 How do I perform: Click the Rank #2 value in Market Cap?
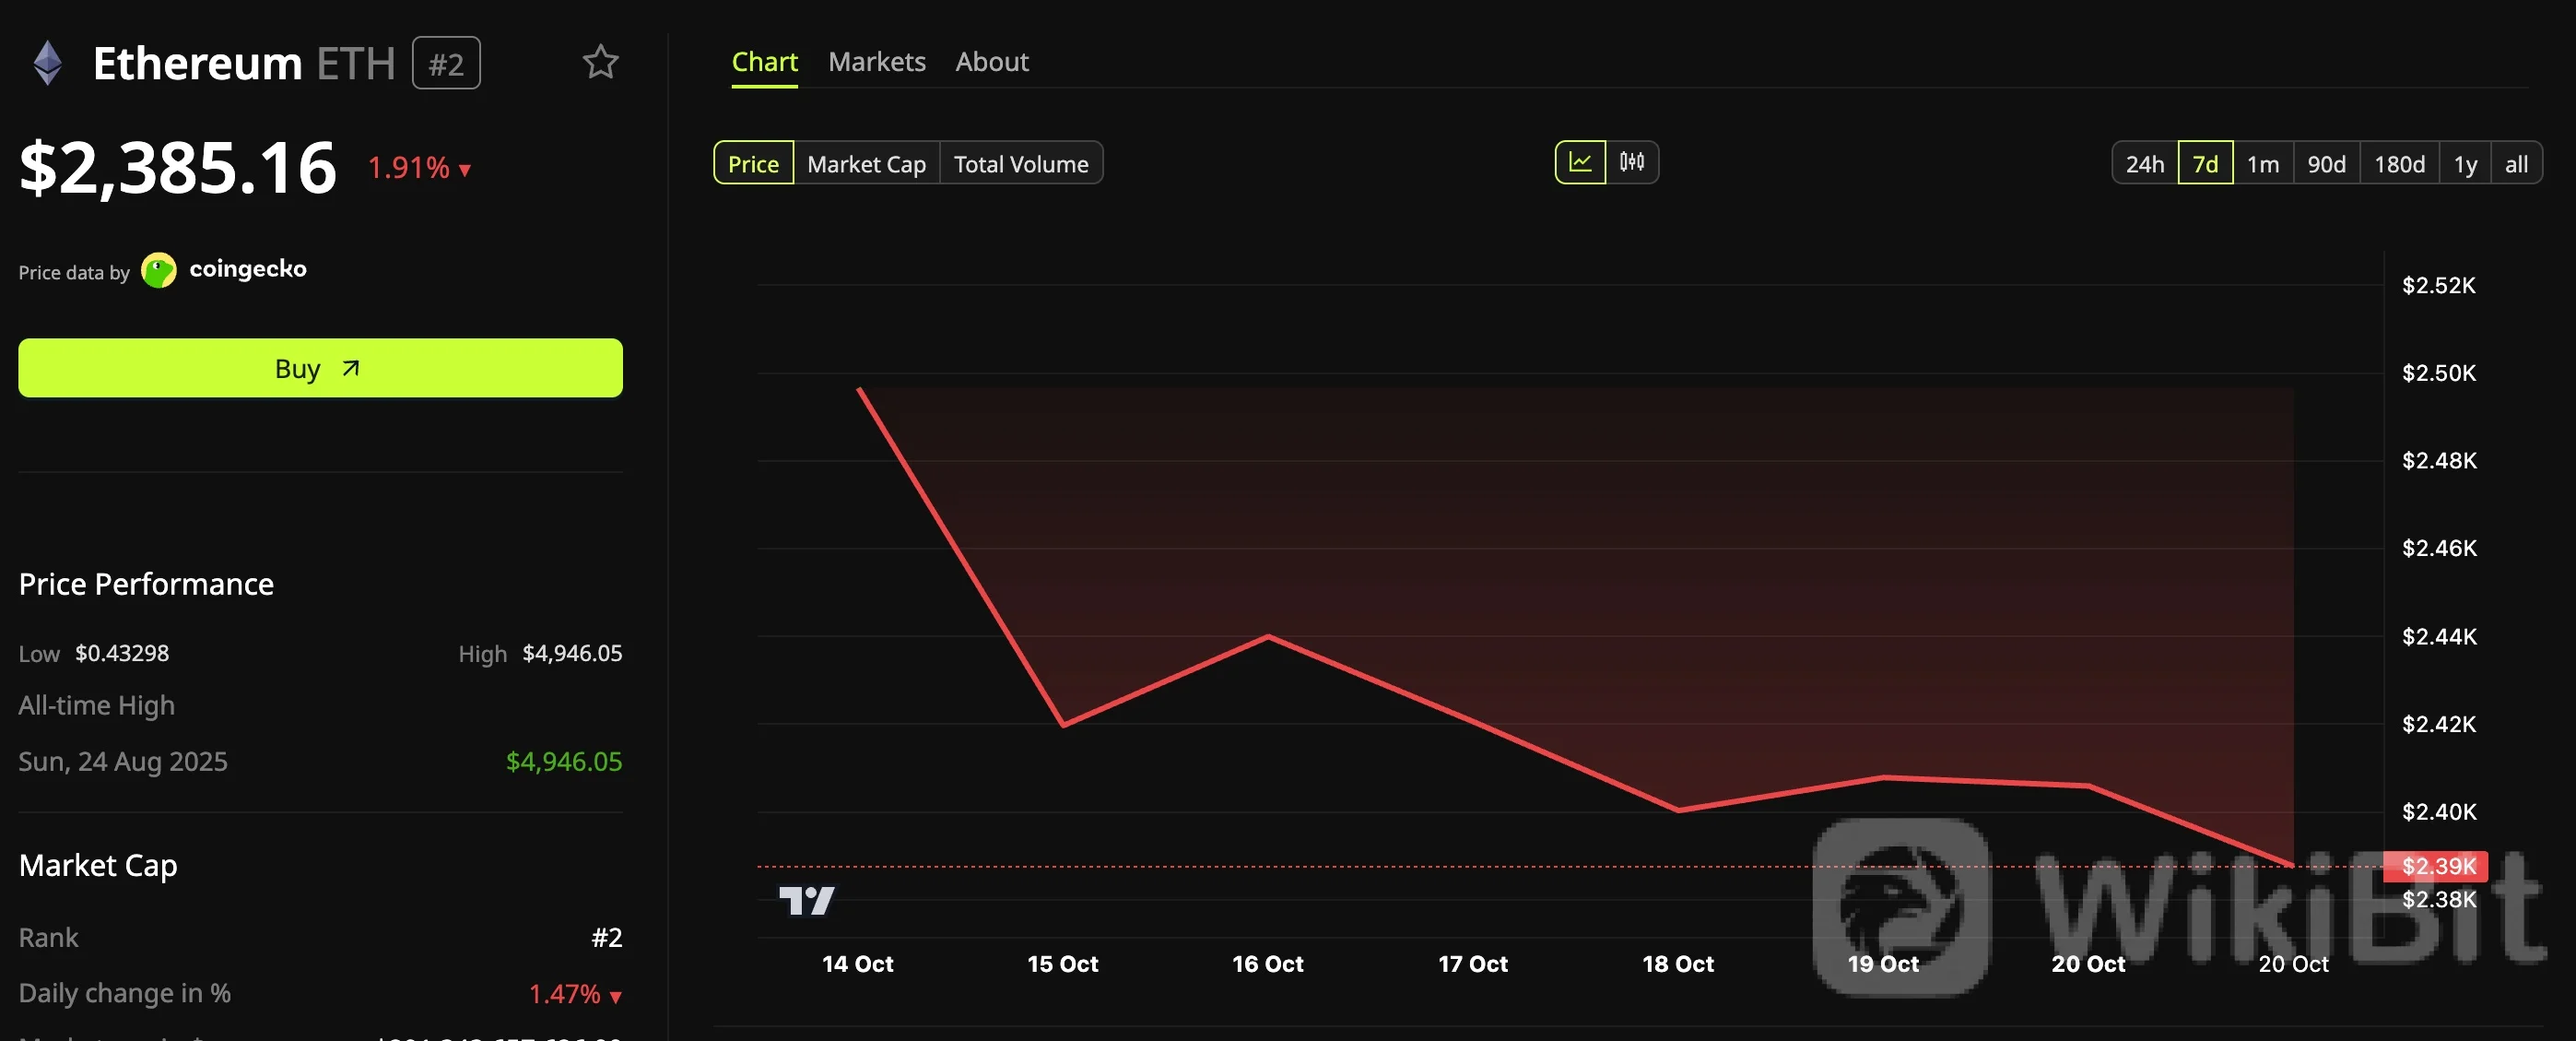[x=606, y=938]
